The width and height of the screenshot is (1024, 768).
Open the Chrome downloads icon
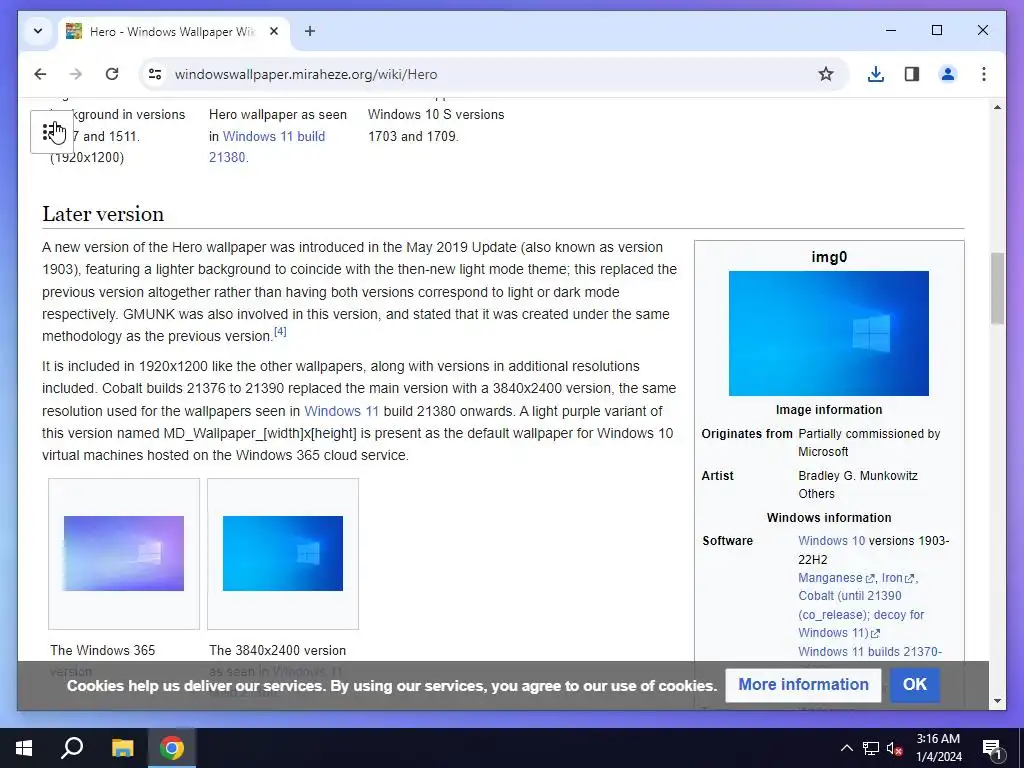tap(876, 74)
